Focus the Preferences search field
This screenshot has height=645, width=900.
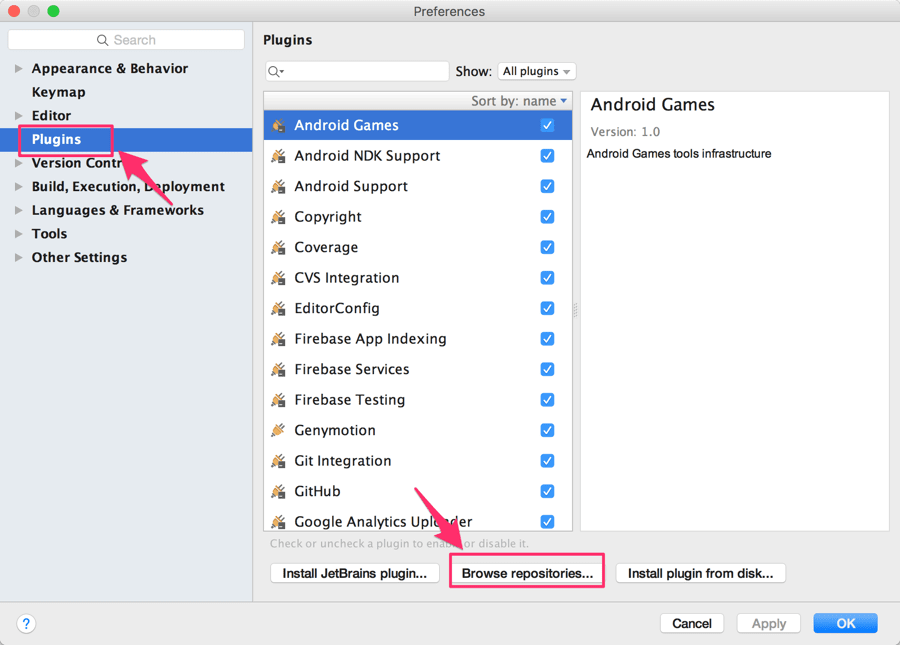126,40
